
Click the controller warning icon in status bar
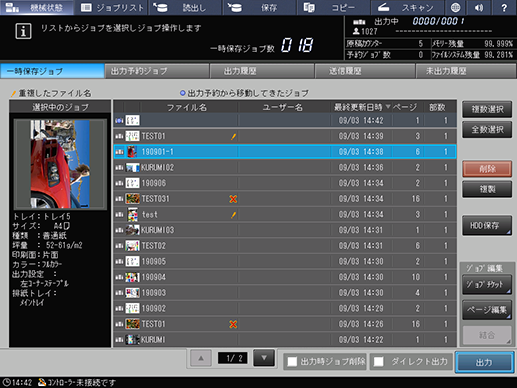tap(42, 382)
